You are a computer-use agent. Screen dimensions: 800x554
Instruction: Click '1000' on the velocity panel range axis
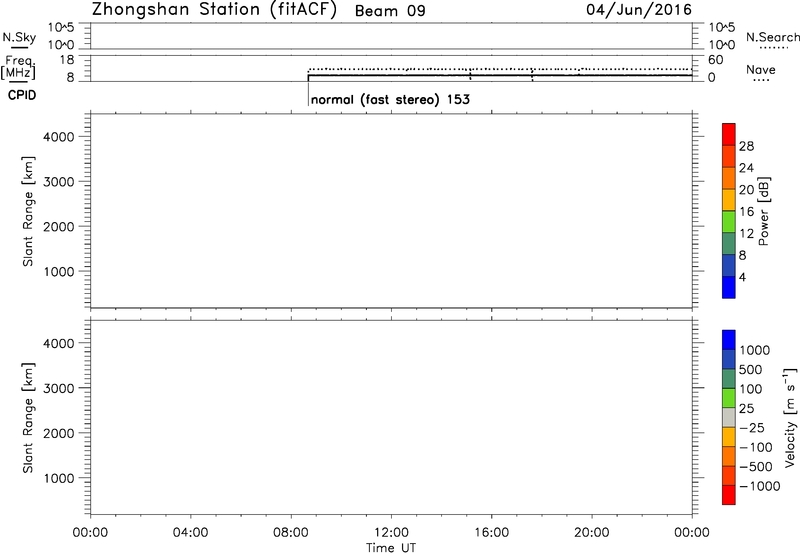tap(58, 478)
